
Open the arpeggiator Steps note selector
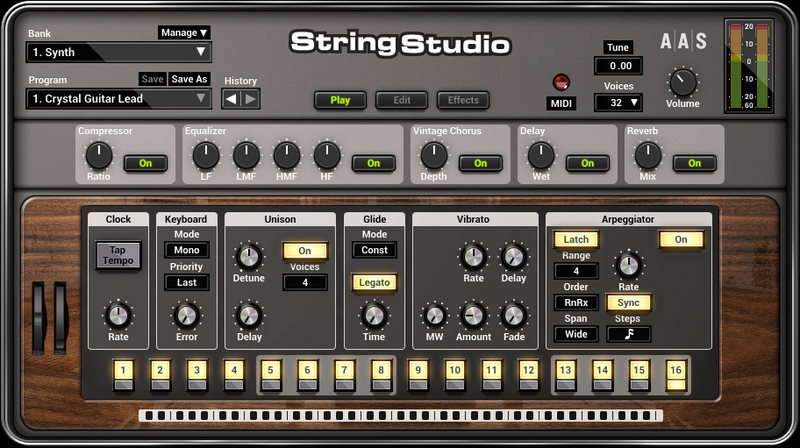pyautogui.click(x=629, y=334)
